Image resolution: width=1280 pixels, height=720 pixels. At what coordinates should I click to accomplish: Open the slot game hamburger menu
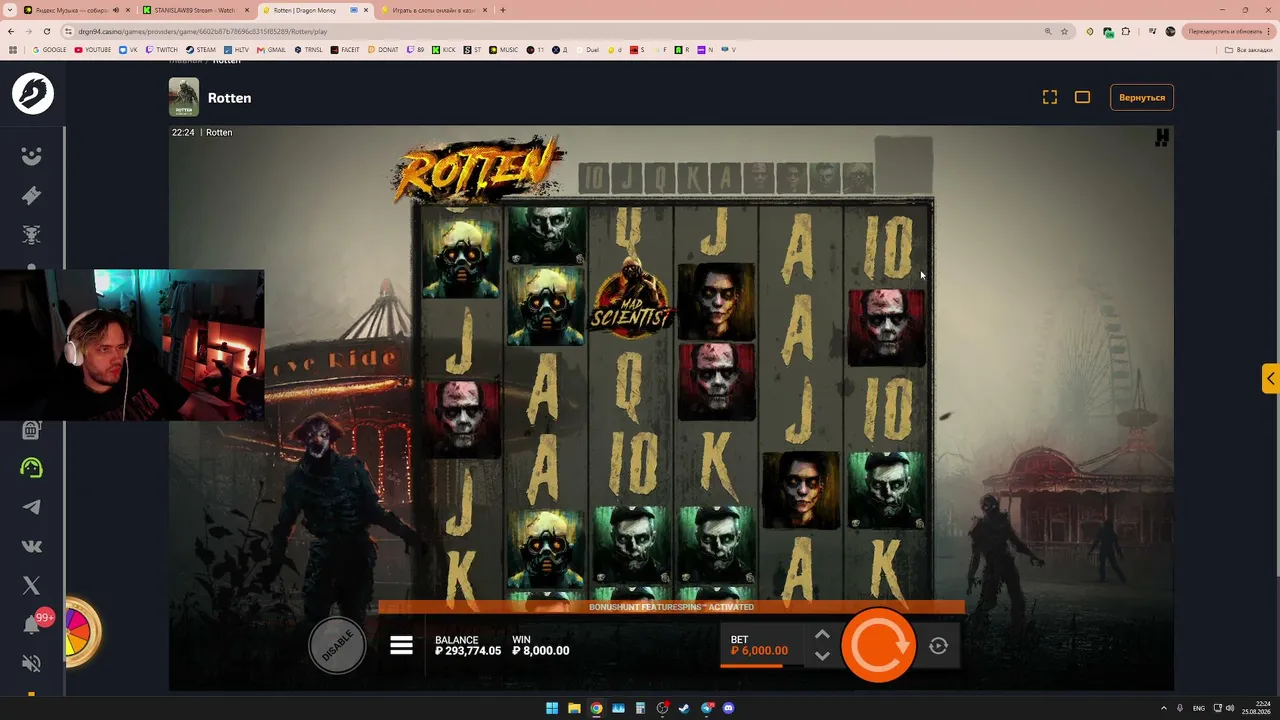click(401, 645)
